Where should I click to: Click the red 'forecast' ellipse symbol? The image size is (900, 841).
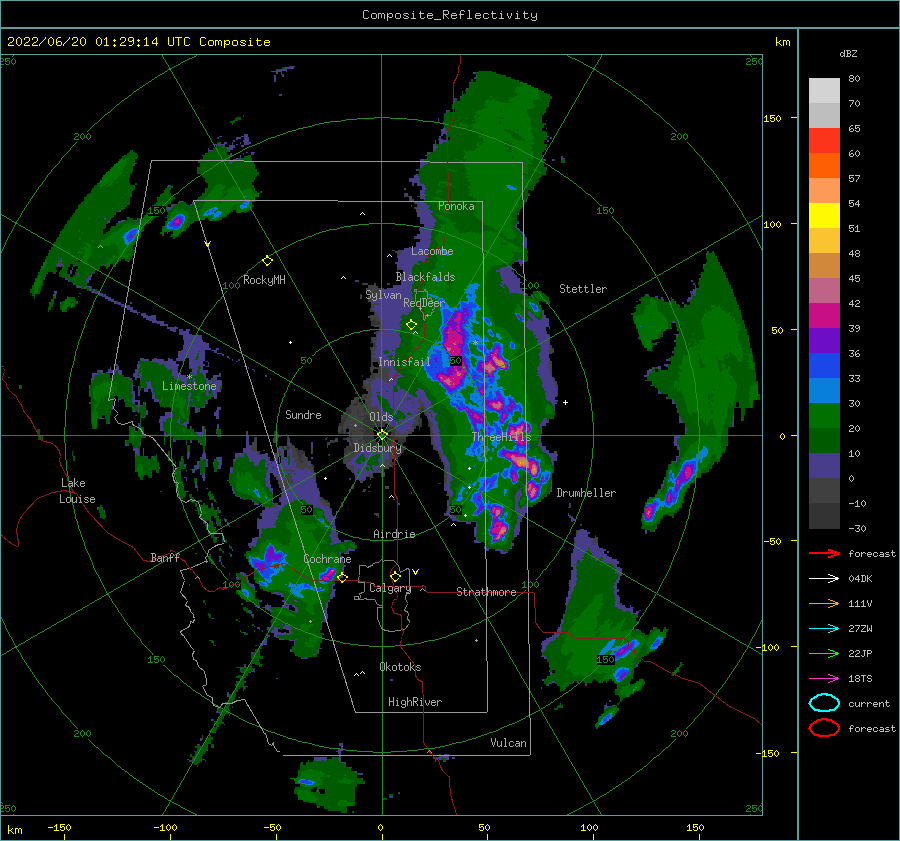tap(824, 728)
